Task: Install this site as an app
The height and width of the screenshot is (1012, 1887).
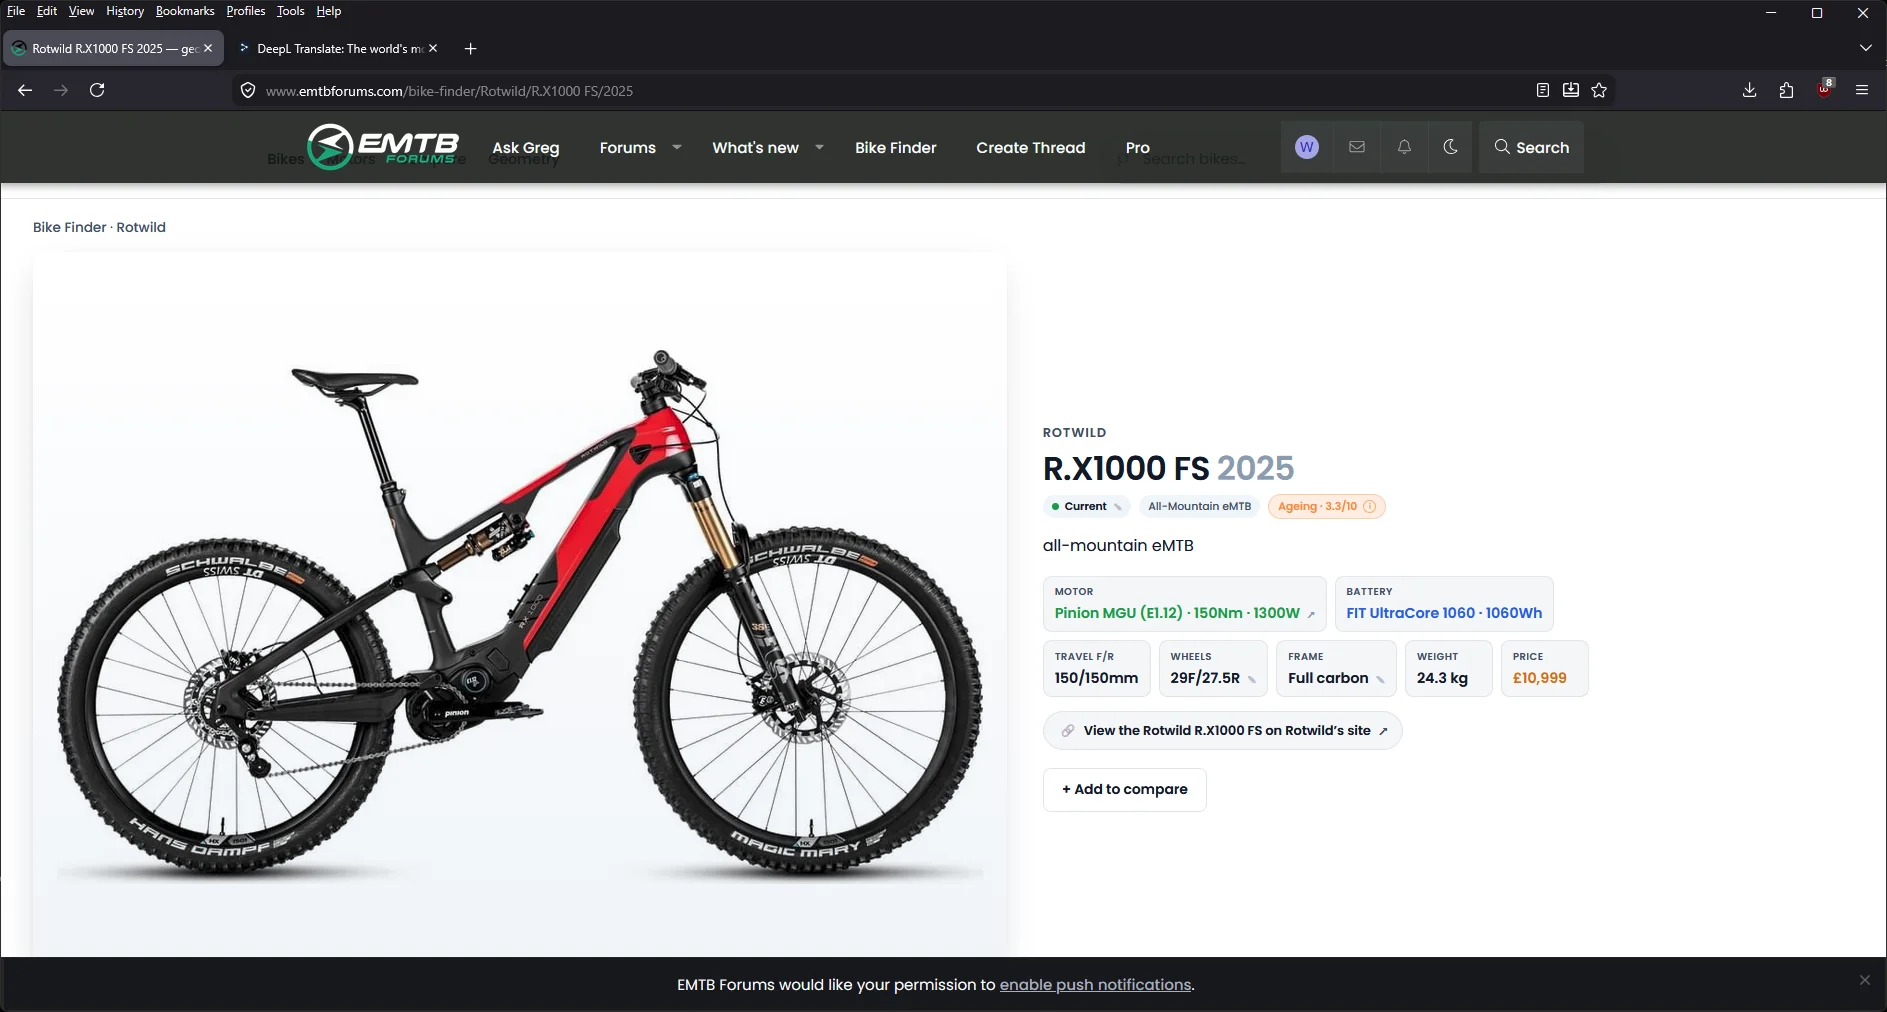Action: [1571, 90]
